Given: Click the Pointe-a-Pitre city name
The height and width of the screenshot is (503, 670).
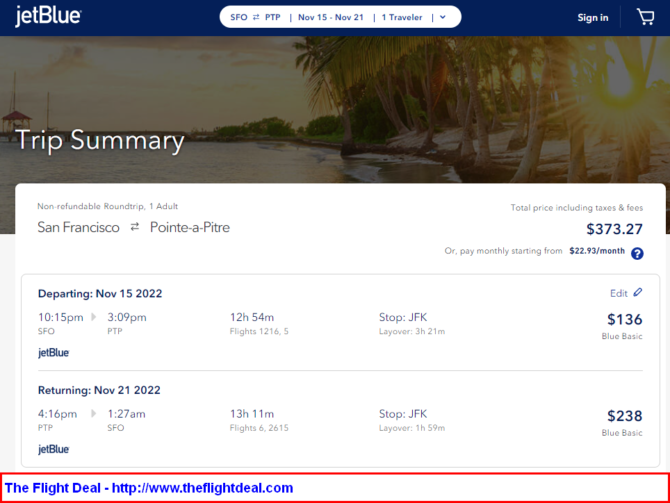Looking at the screenshot, I should tap(190, 227).
